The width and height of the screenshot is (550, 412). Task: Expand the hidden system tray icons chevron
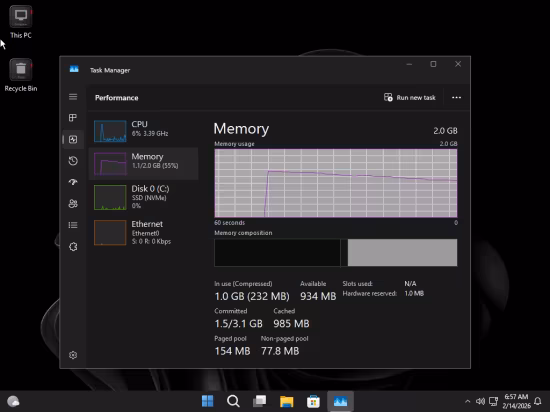467,401
